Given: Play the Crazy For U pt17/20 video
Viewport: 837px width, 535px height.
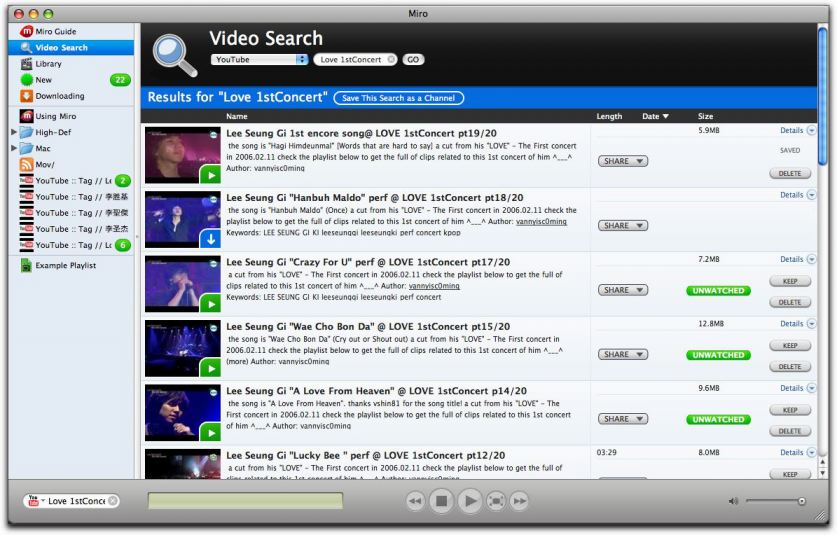Looking at the screenshot, I should pyautogui.click(x=210, y=304).
